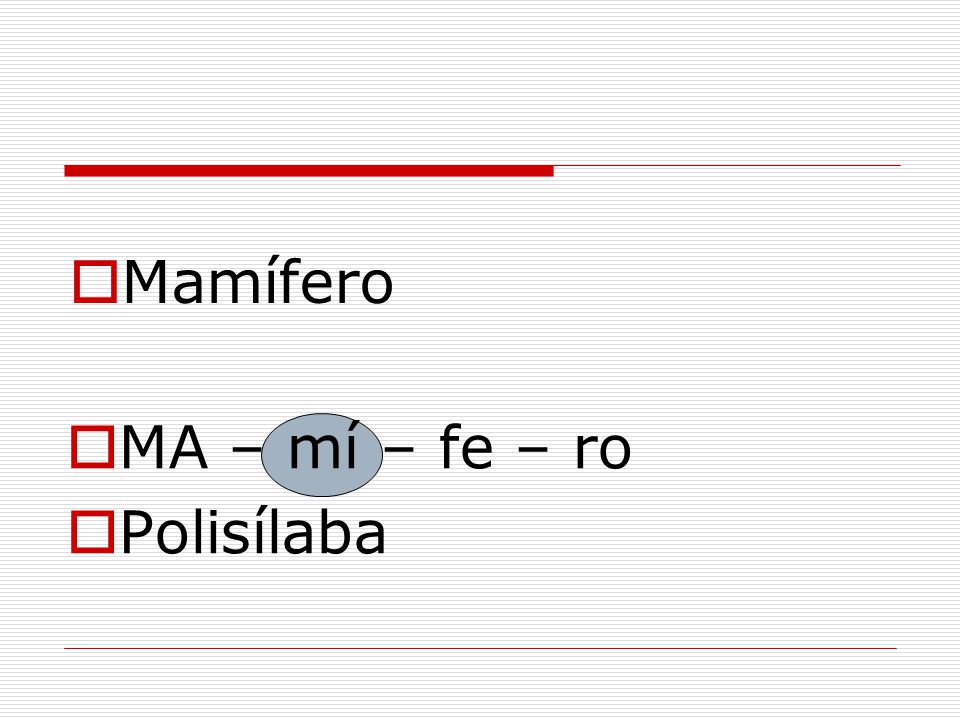Click the thin red line right of thick bar
This screenshot has width=960, height=720.
click(x=727, y=165)
